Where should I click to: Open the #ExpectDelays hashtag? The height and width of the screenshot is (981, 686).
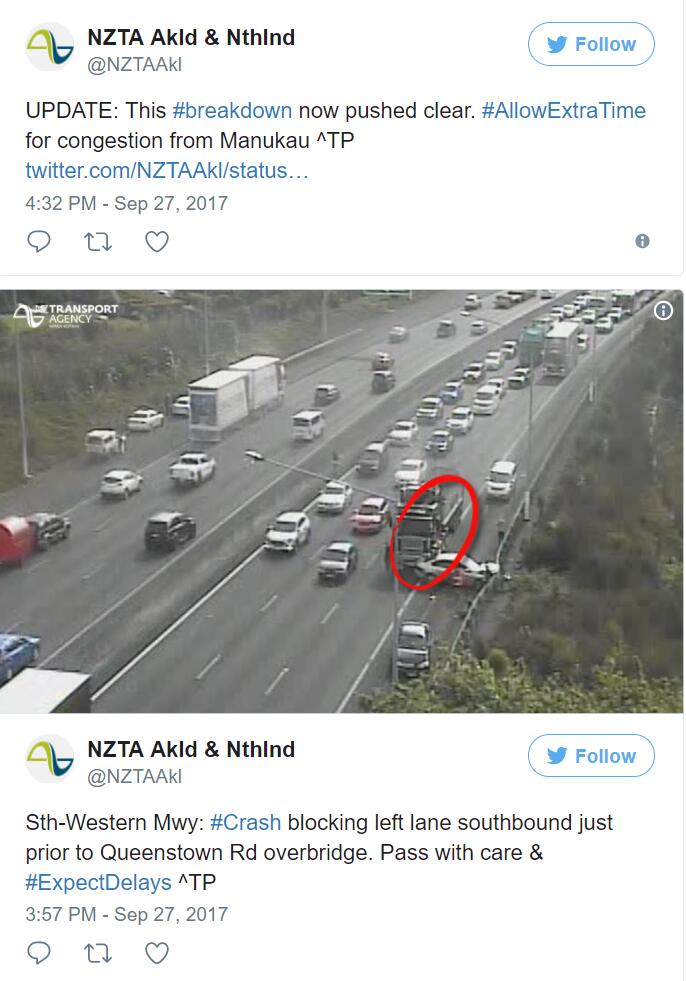tap(98, 882)
